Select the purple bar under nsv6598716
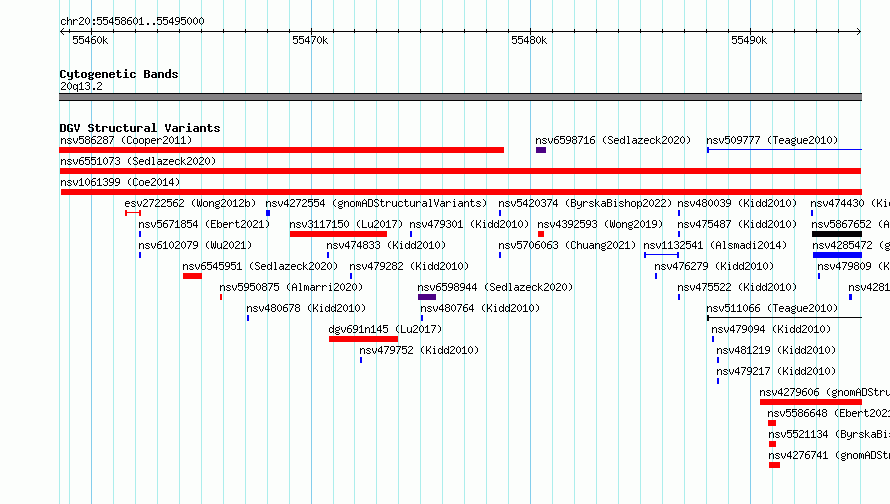 click(x=541, y=150)
